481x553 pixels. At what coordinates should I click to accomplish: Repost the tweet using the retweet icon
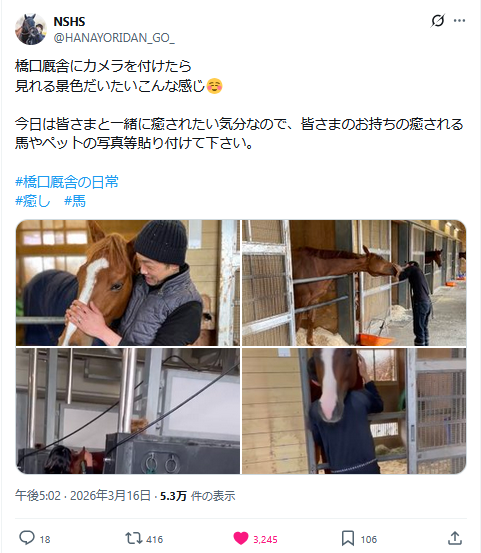(134, 538)
